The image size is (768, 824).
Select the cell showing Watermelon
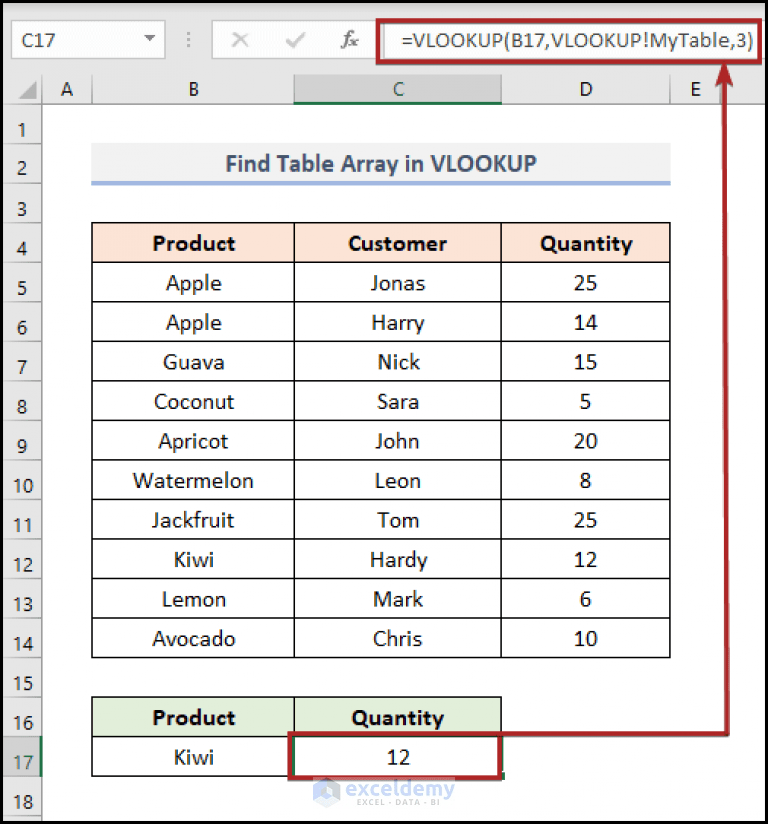192,480
